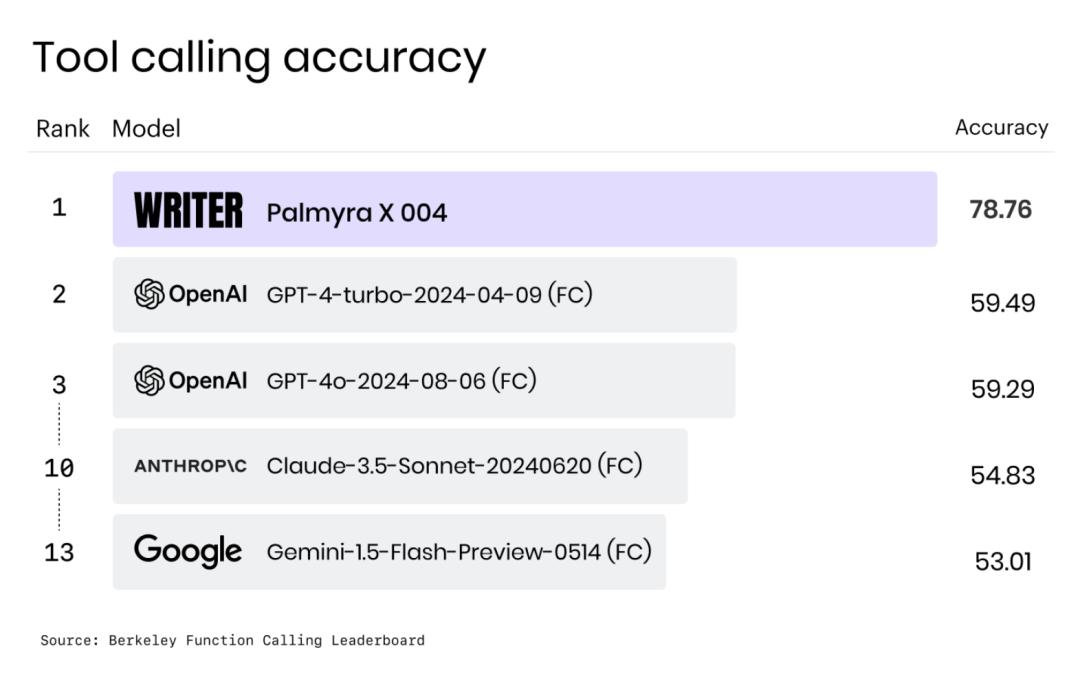Click the Tool calling accuracy title

(259, 58)
